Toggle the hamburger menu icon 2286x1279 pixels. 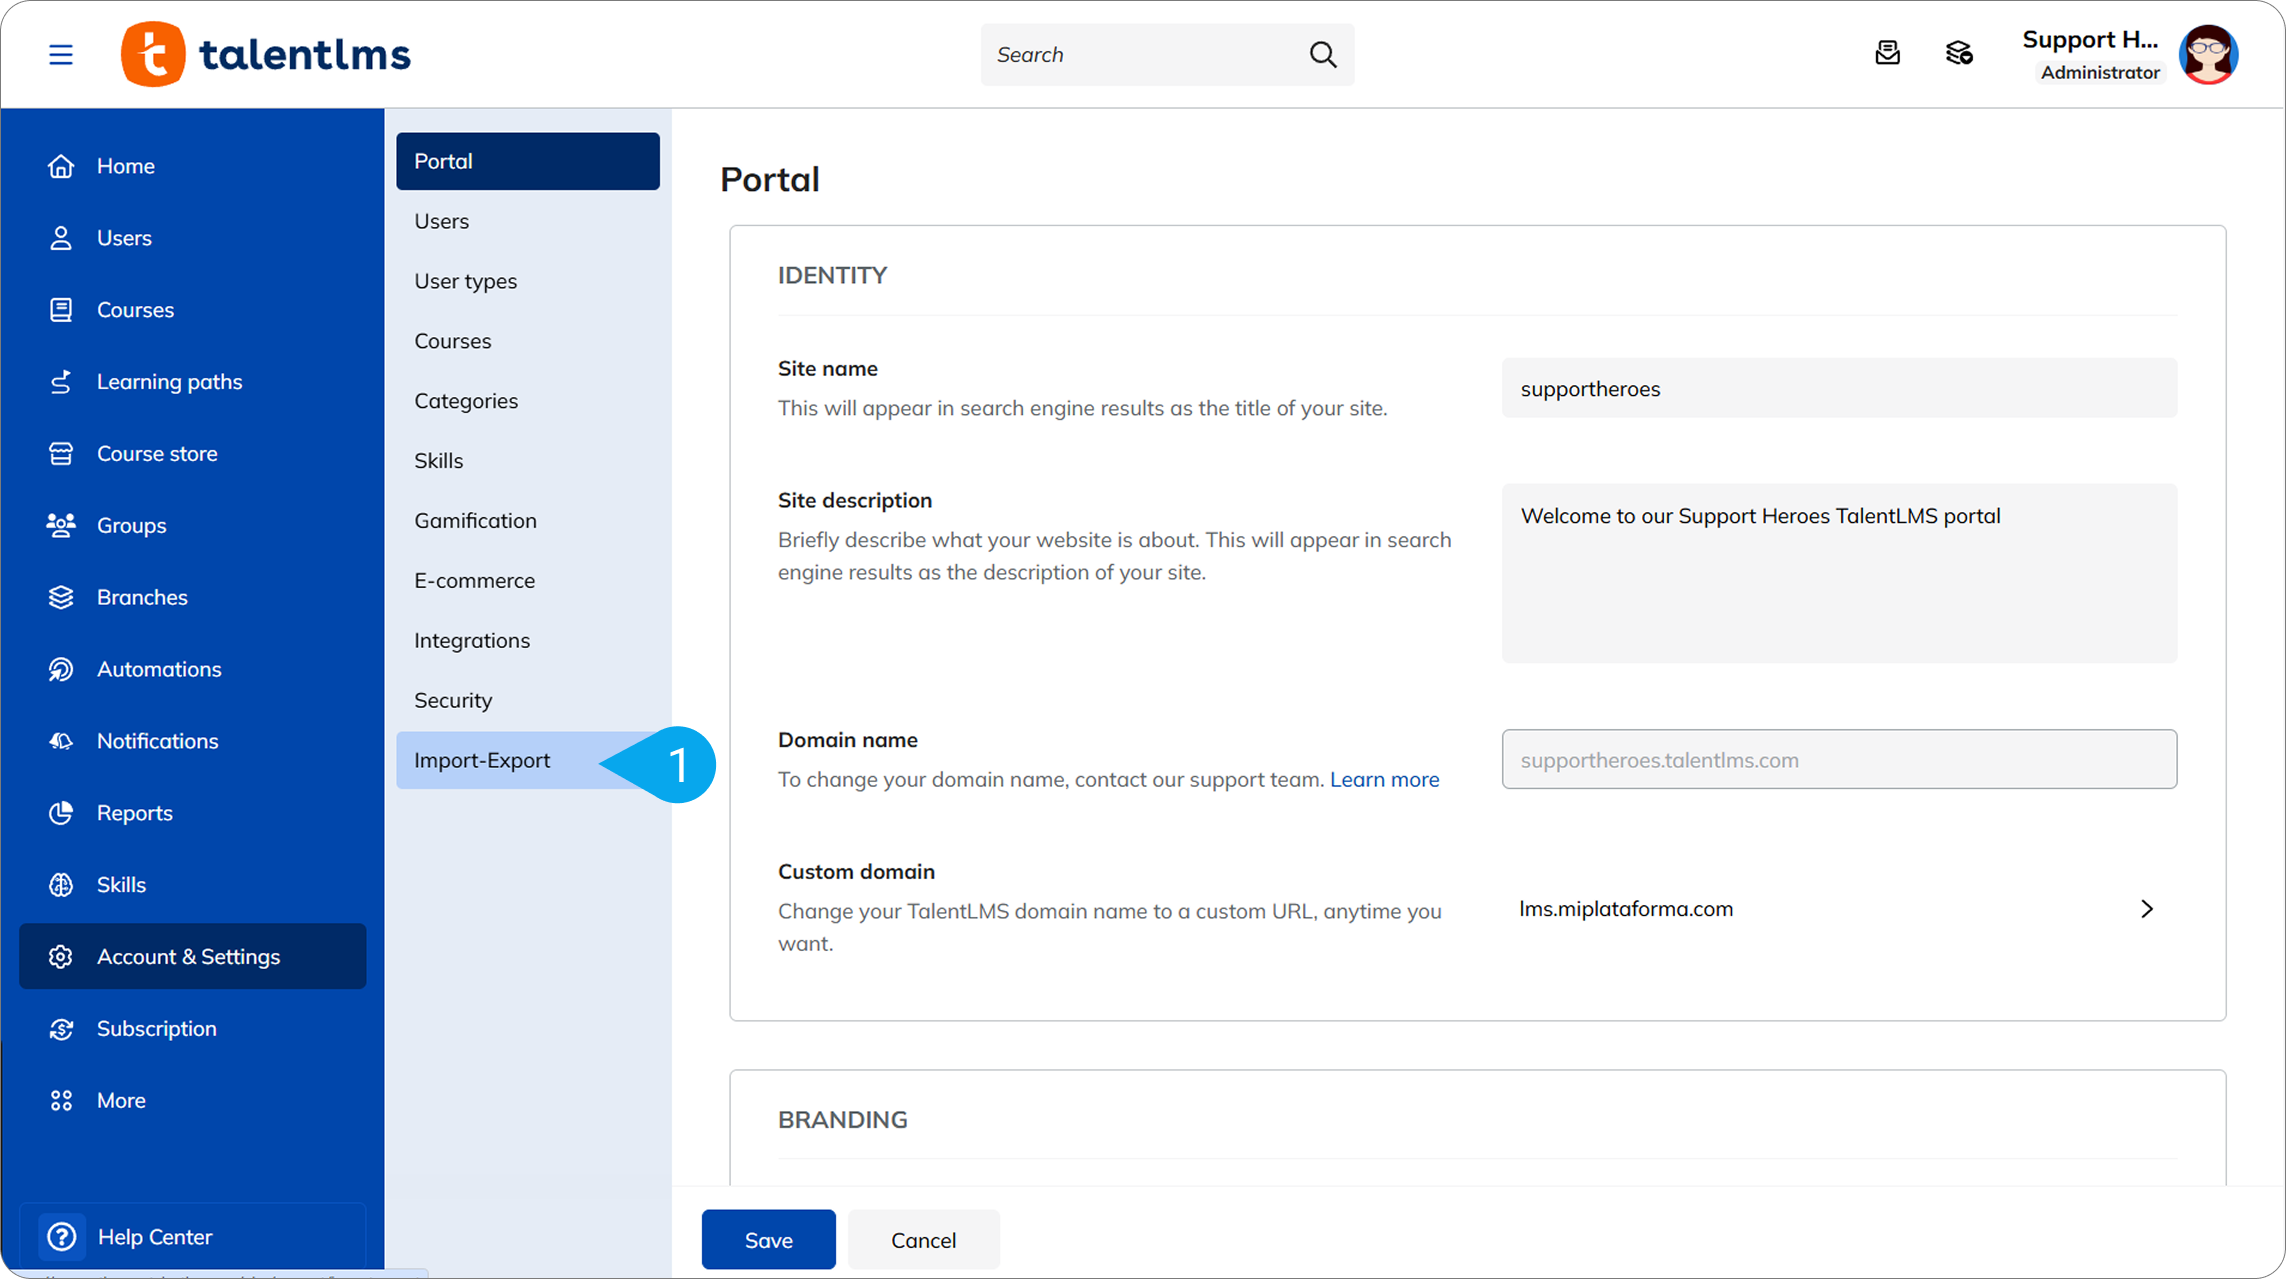pyautogui.click(x=61, y=54)
